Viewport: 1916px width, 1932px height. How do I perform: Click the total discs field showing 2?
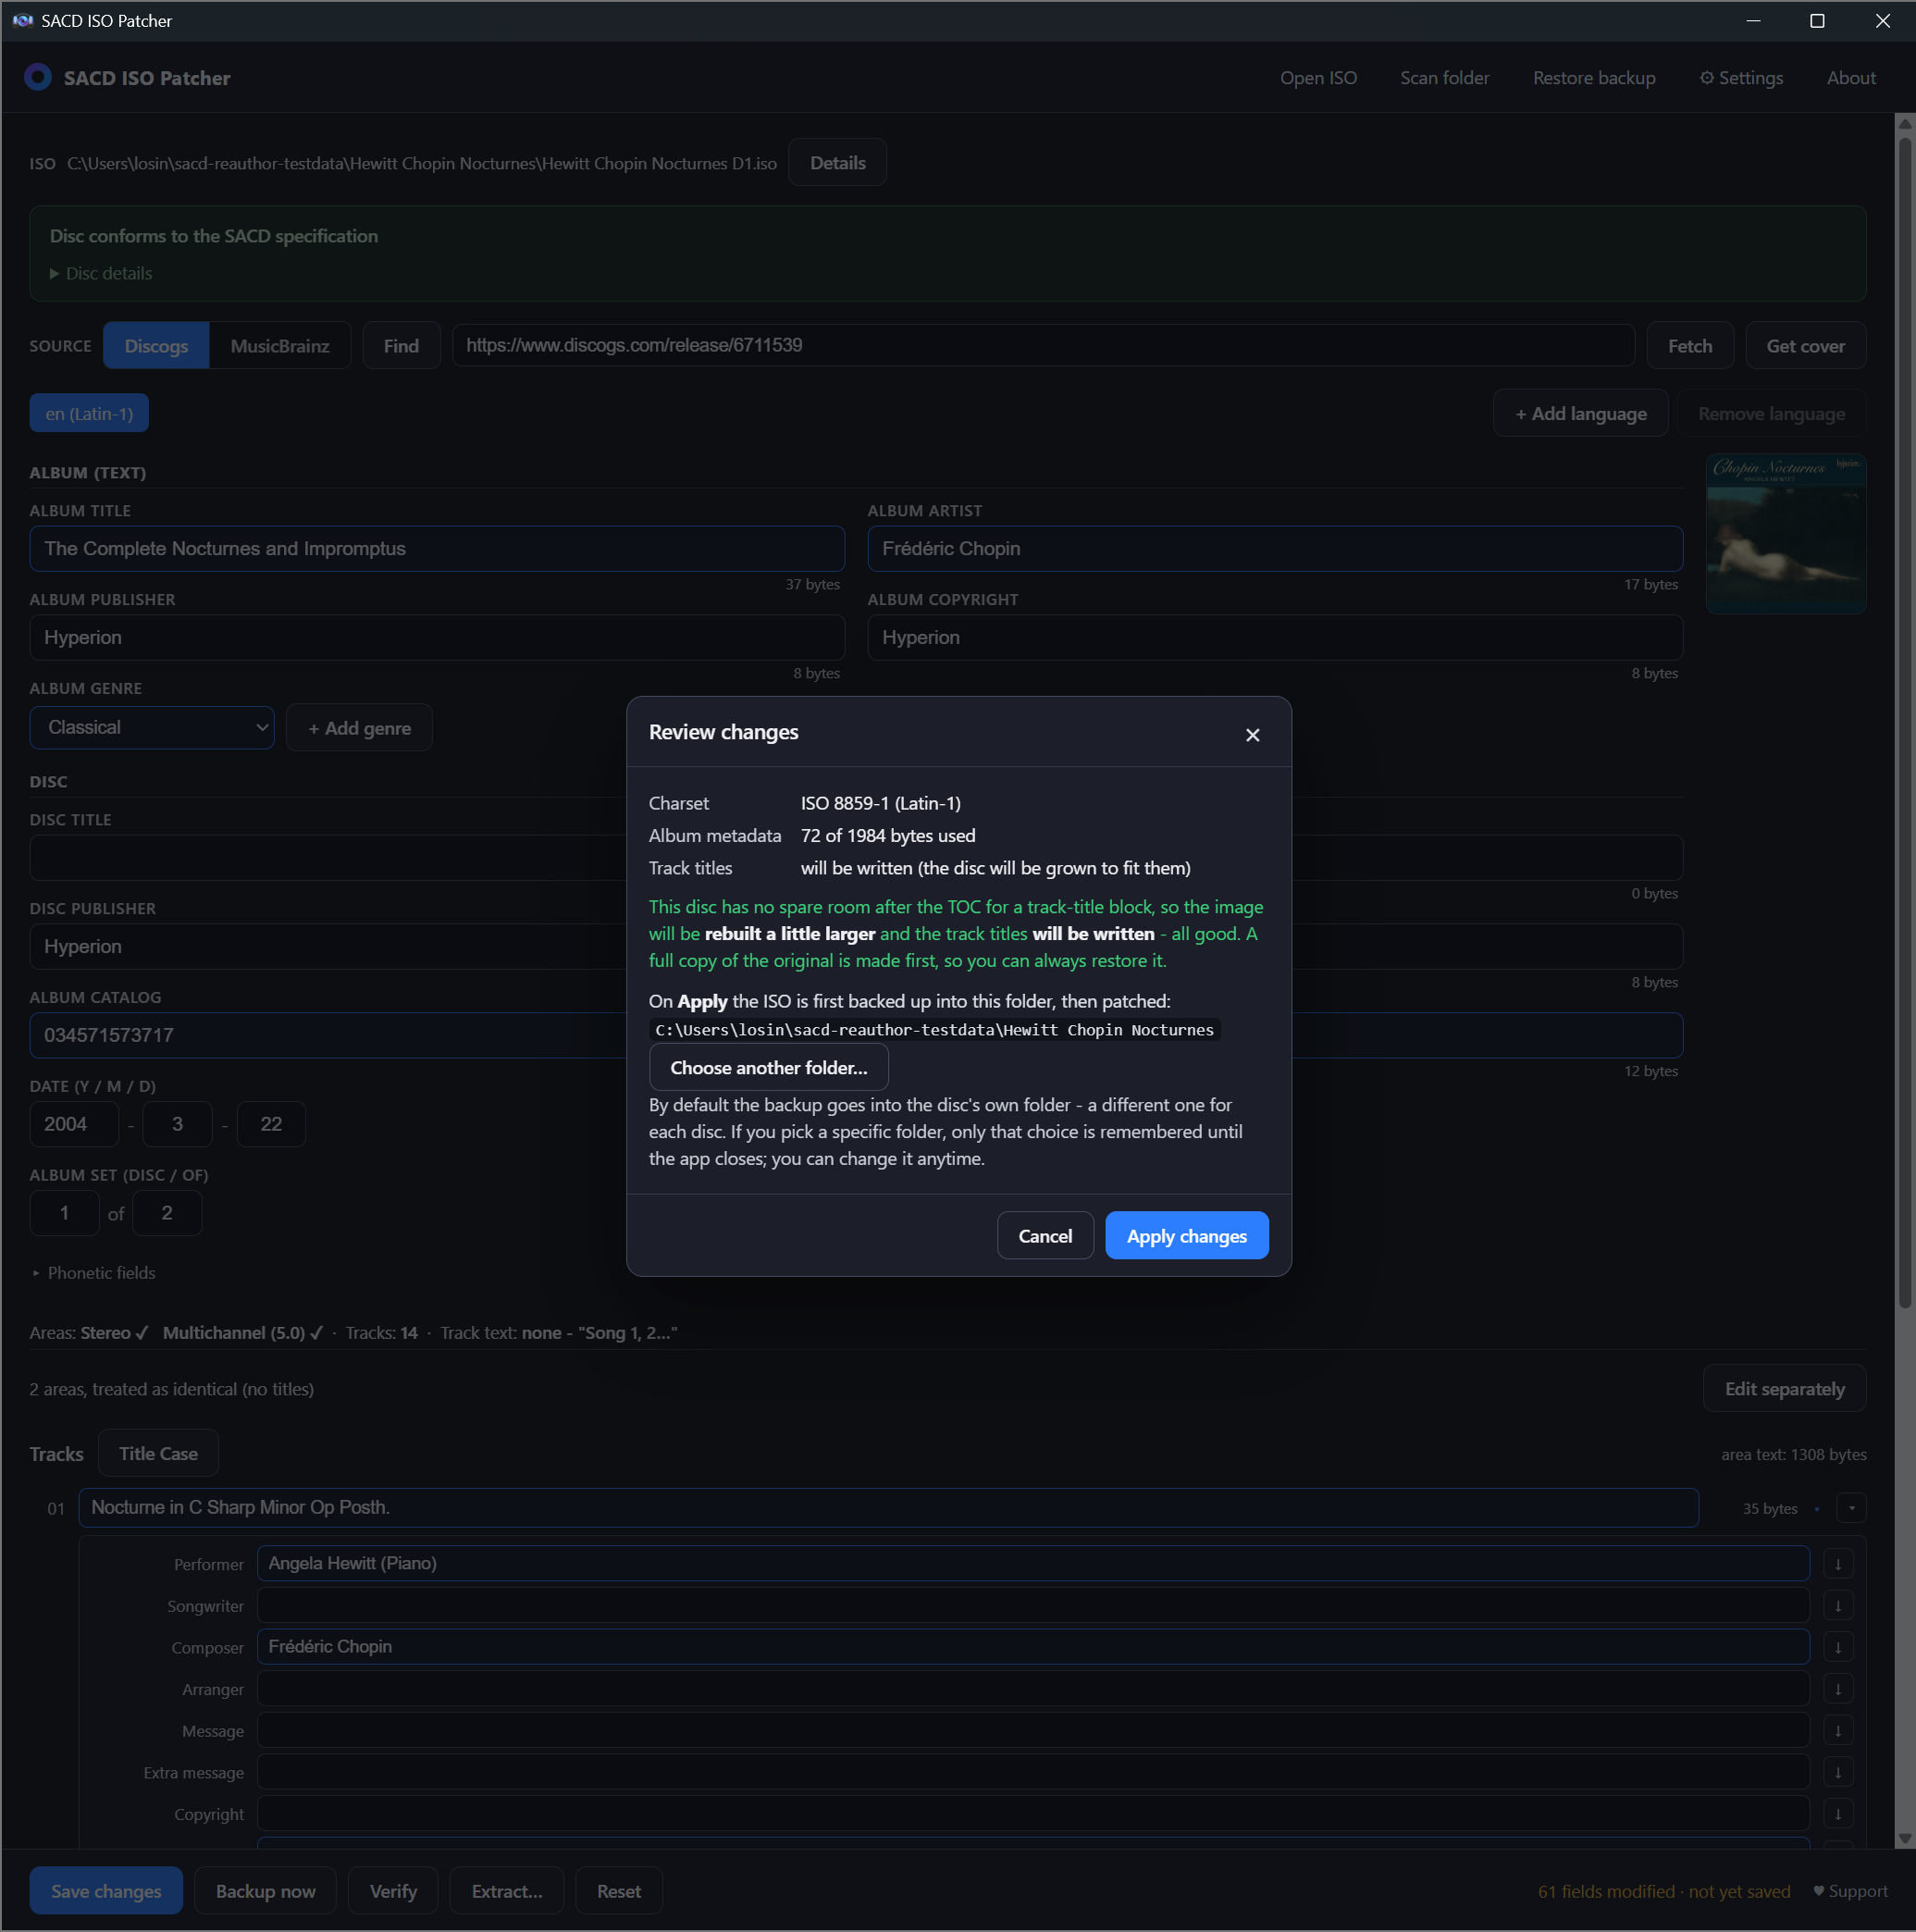pos(167,1213)
